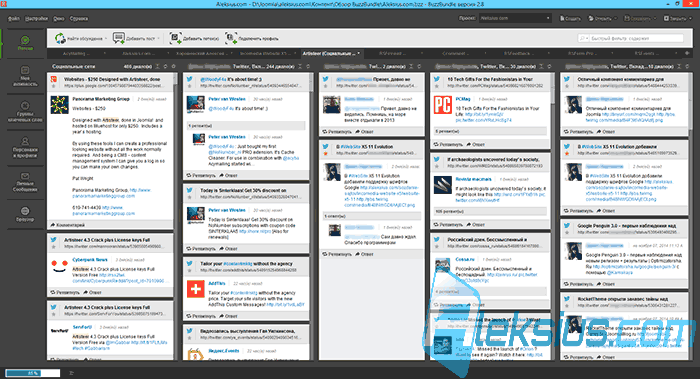700x379 pixels.
Task: Open Группы ключевых слов in the sidebar
Action: click(25, 112)
